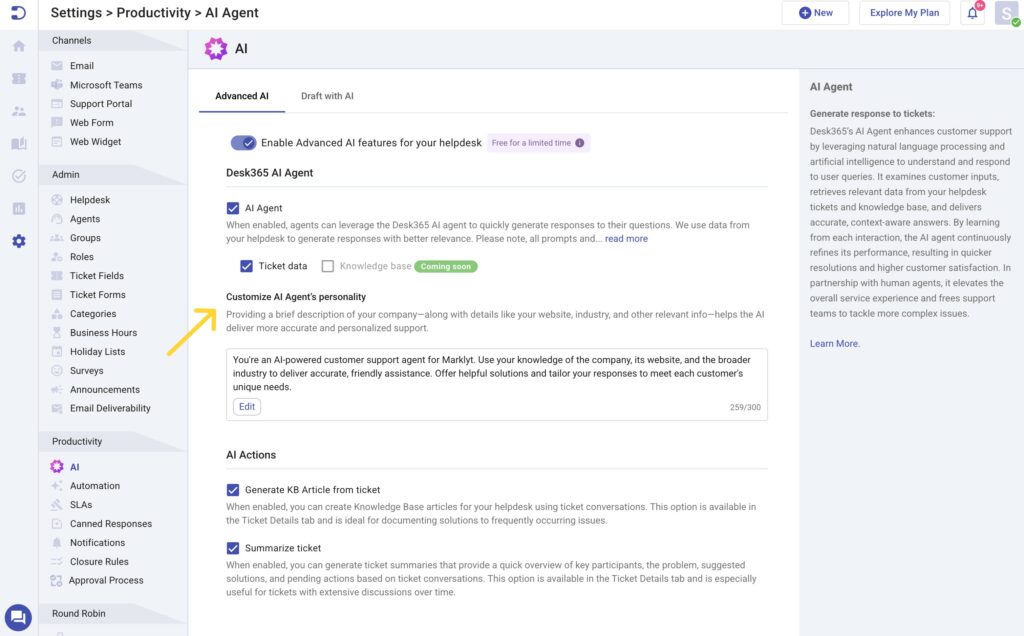Screen dimensions: 1024x636
Task: Click Edit under the personality text
Action: point(246,406)
